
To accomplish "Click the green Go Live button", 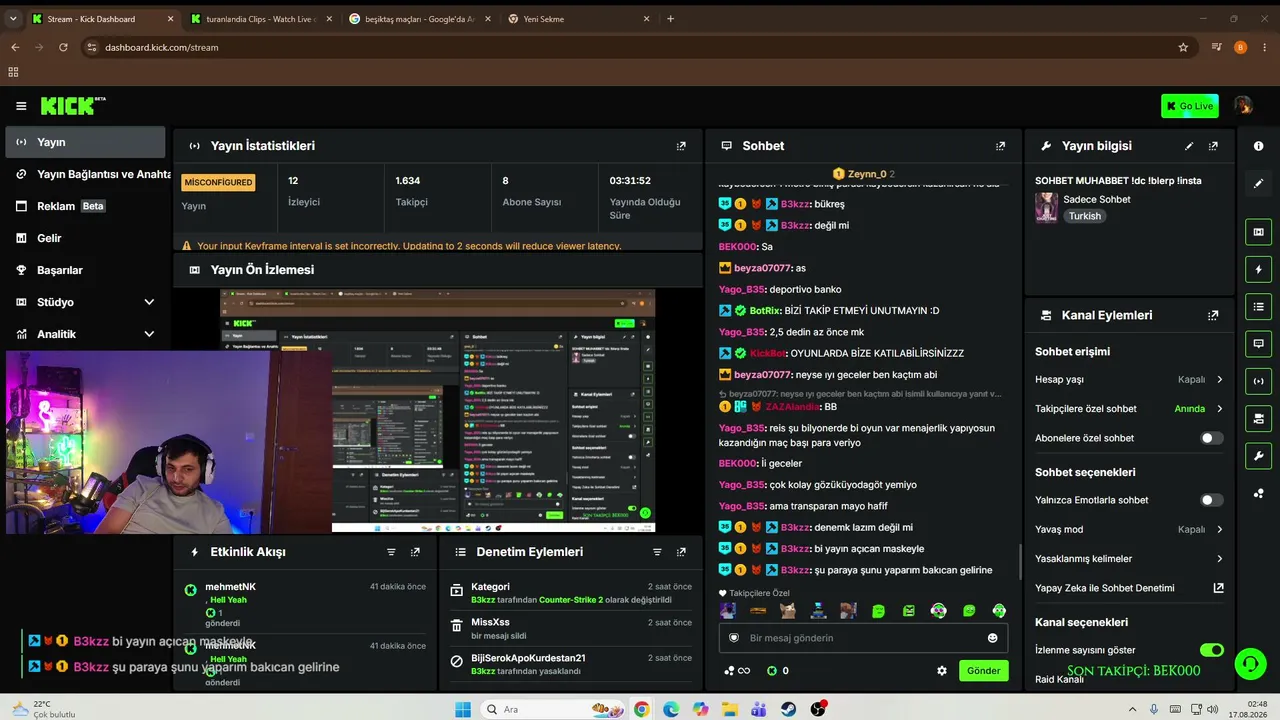I will coord(1190,106).
